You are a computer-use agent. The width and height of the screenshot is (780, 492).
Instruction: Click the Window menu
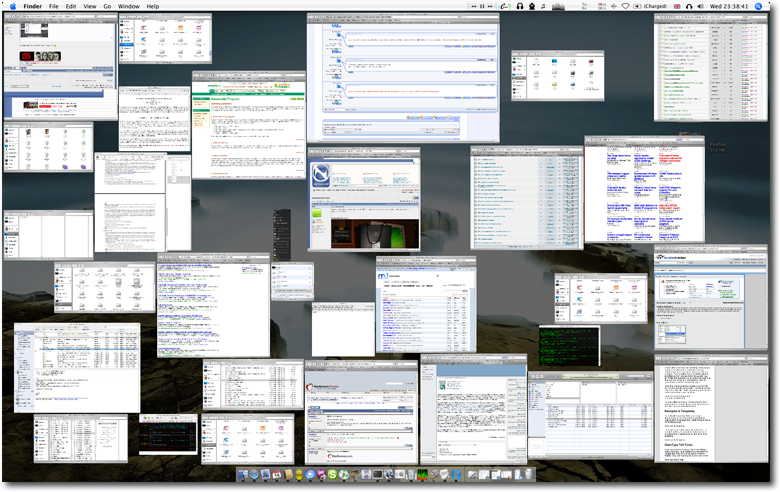(128, 6)
